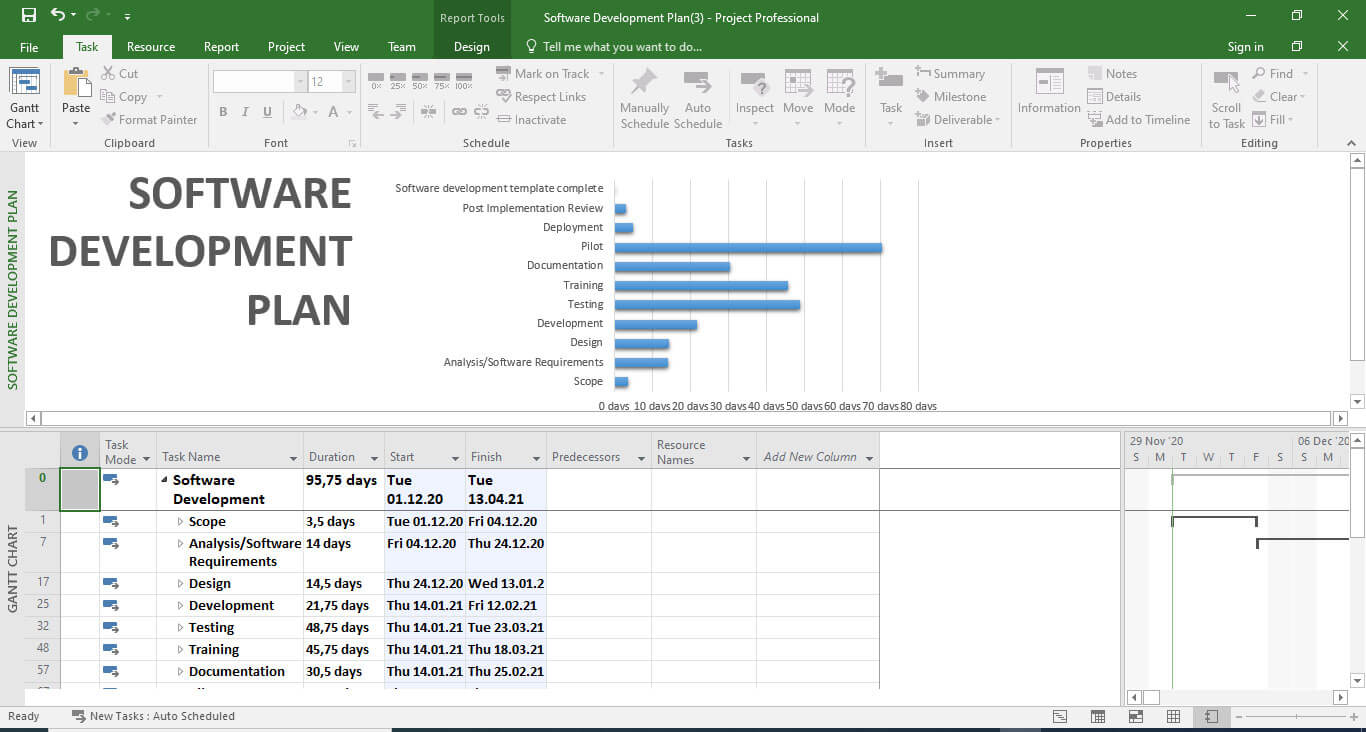Collapse the Software Development summary task
The width and height of the screenshot is (1366, 732).
click(164, 481)
